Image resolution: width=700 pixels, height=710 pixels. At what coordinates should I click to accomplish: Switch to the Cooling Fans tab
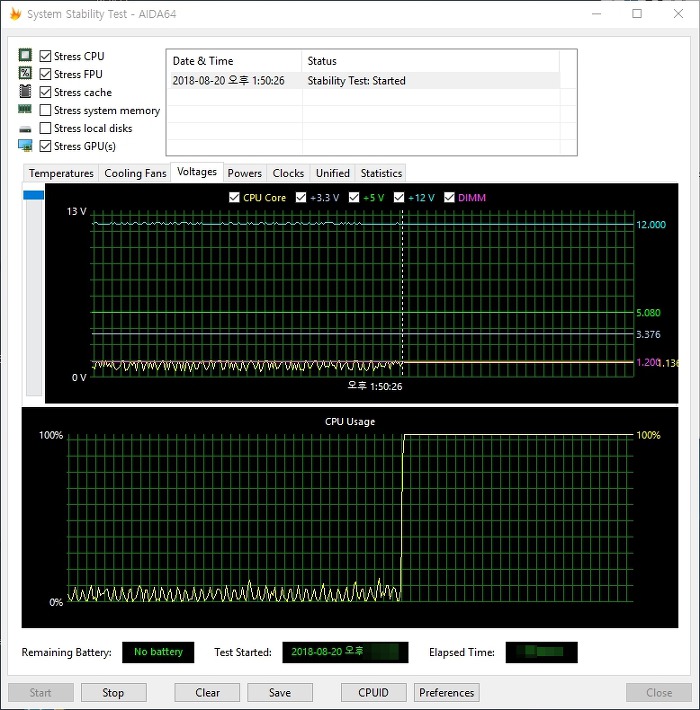135,173
